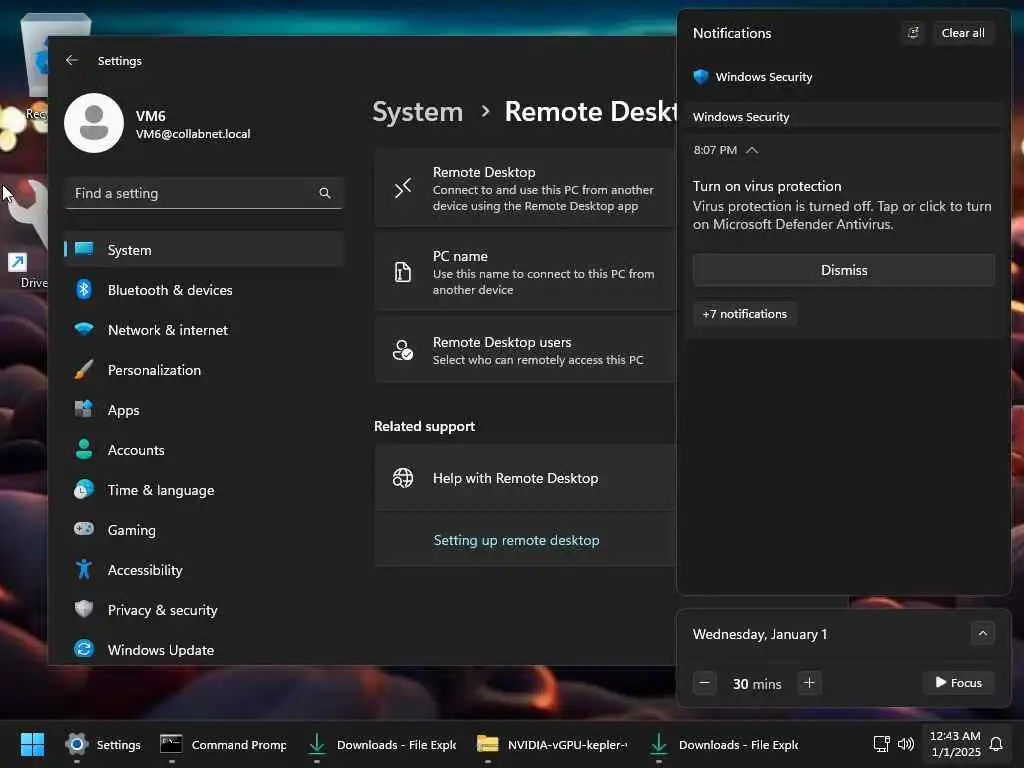1024x768 pixels.
Task: Click the VM6 user avatar picture
Action: [94, 123]
